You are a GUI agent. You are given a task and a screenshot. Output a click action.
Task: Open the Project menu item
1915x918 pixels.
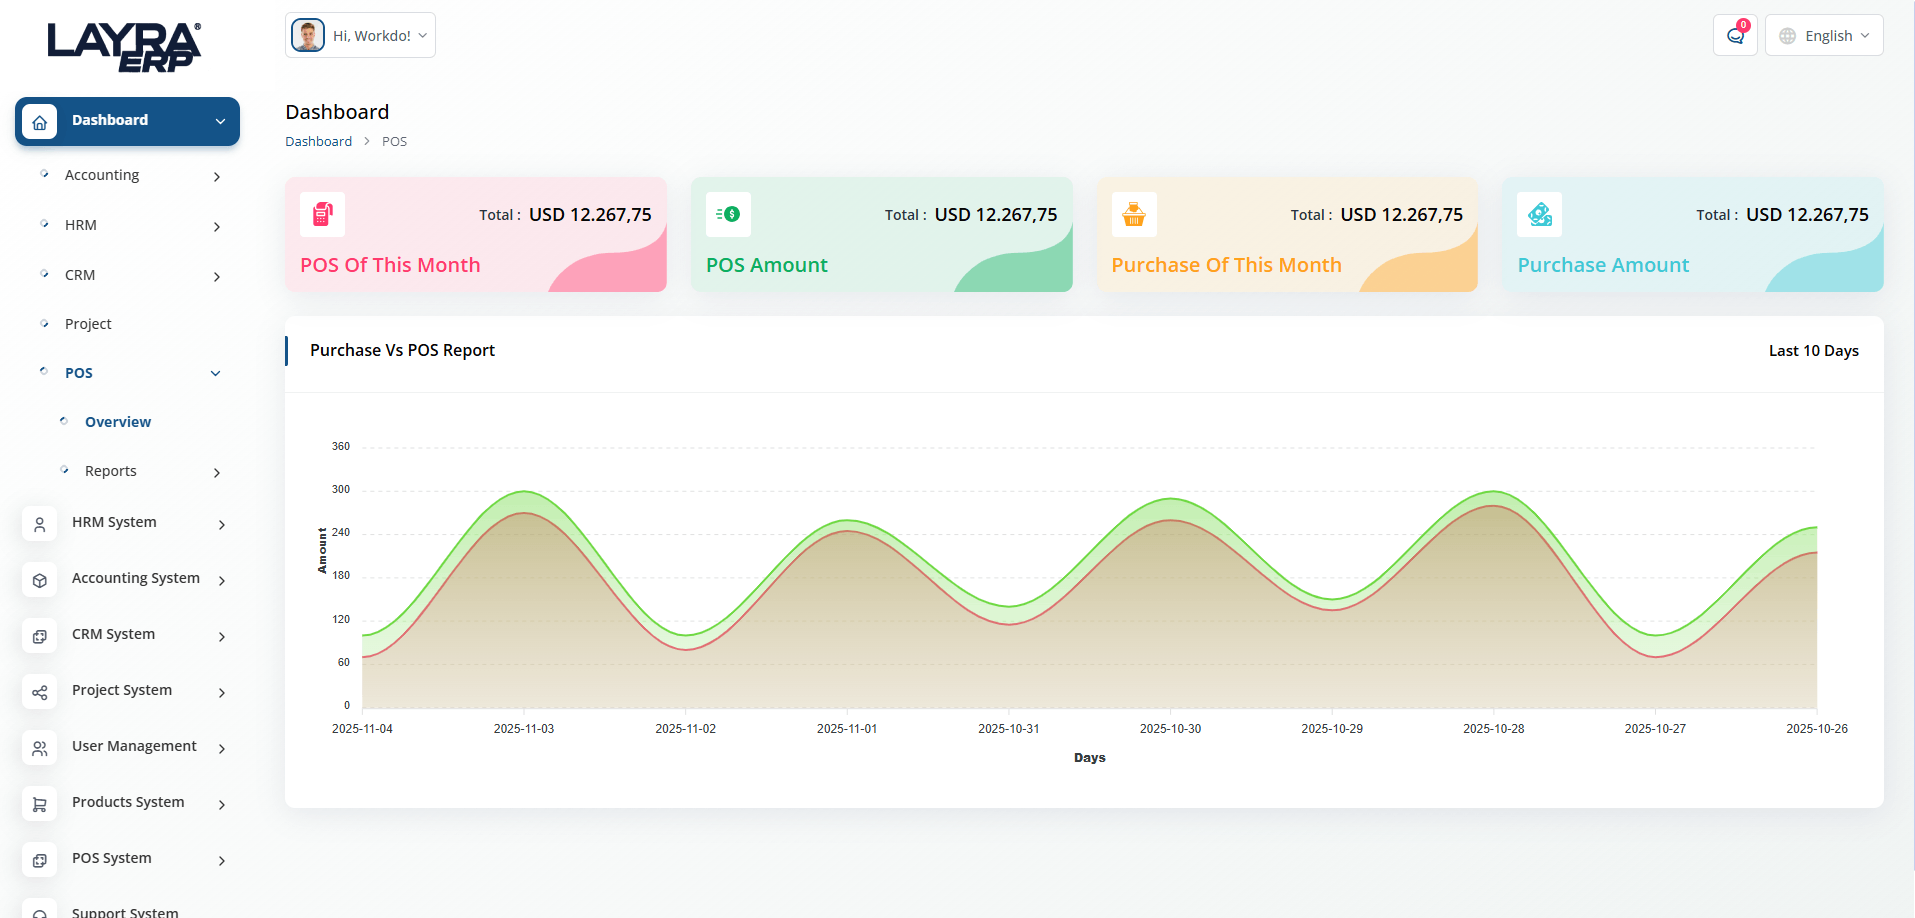[88, 324]
